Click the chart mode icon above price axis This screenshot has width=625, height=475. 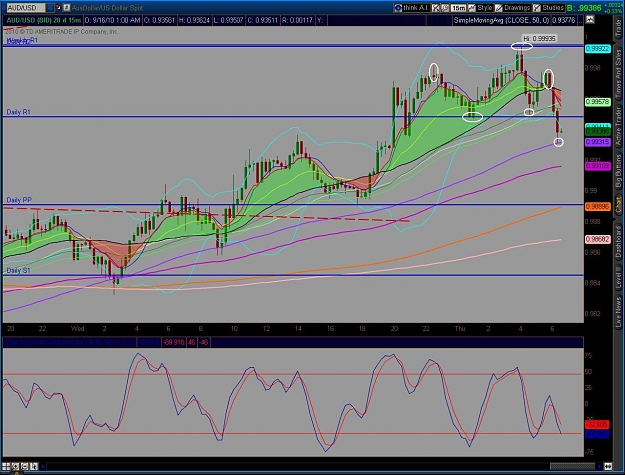tap(590, 20)
